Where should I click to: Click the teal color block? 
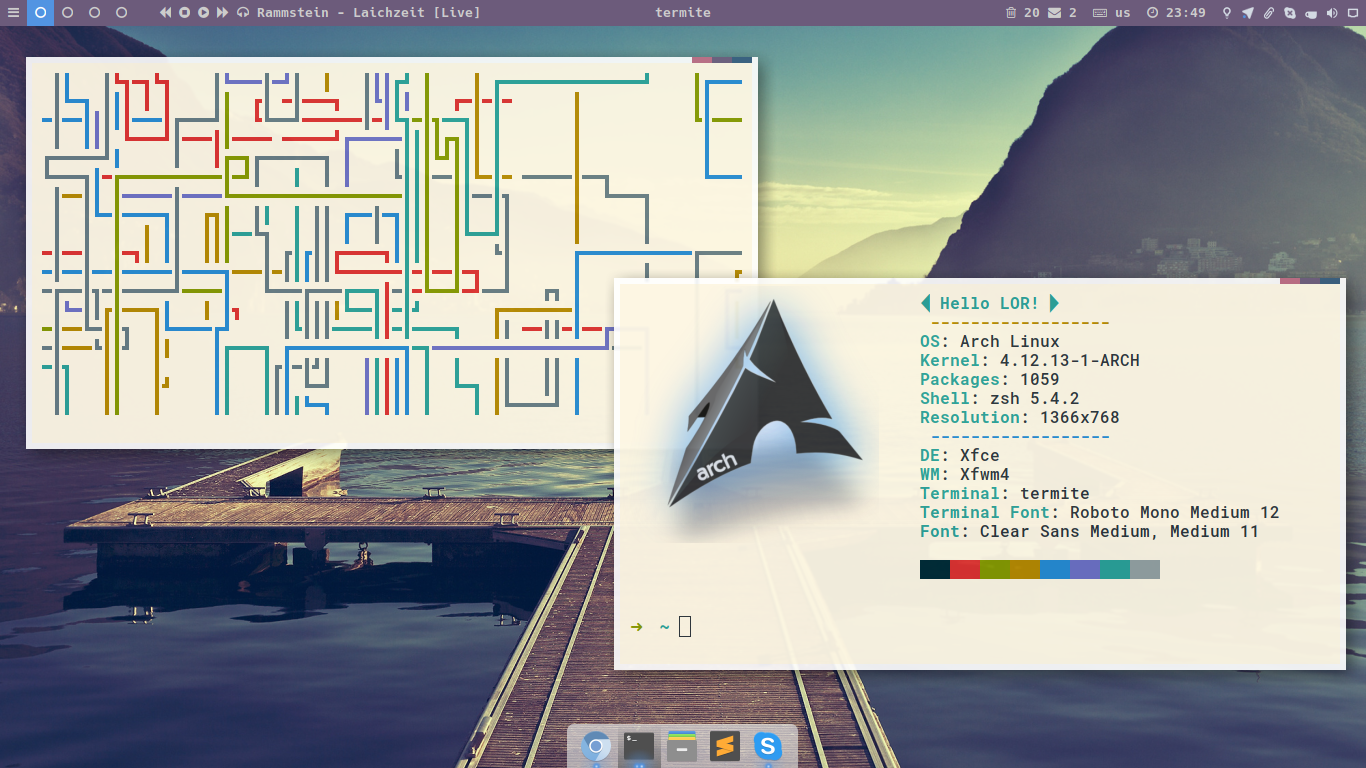[1115, 569]
